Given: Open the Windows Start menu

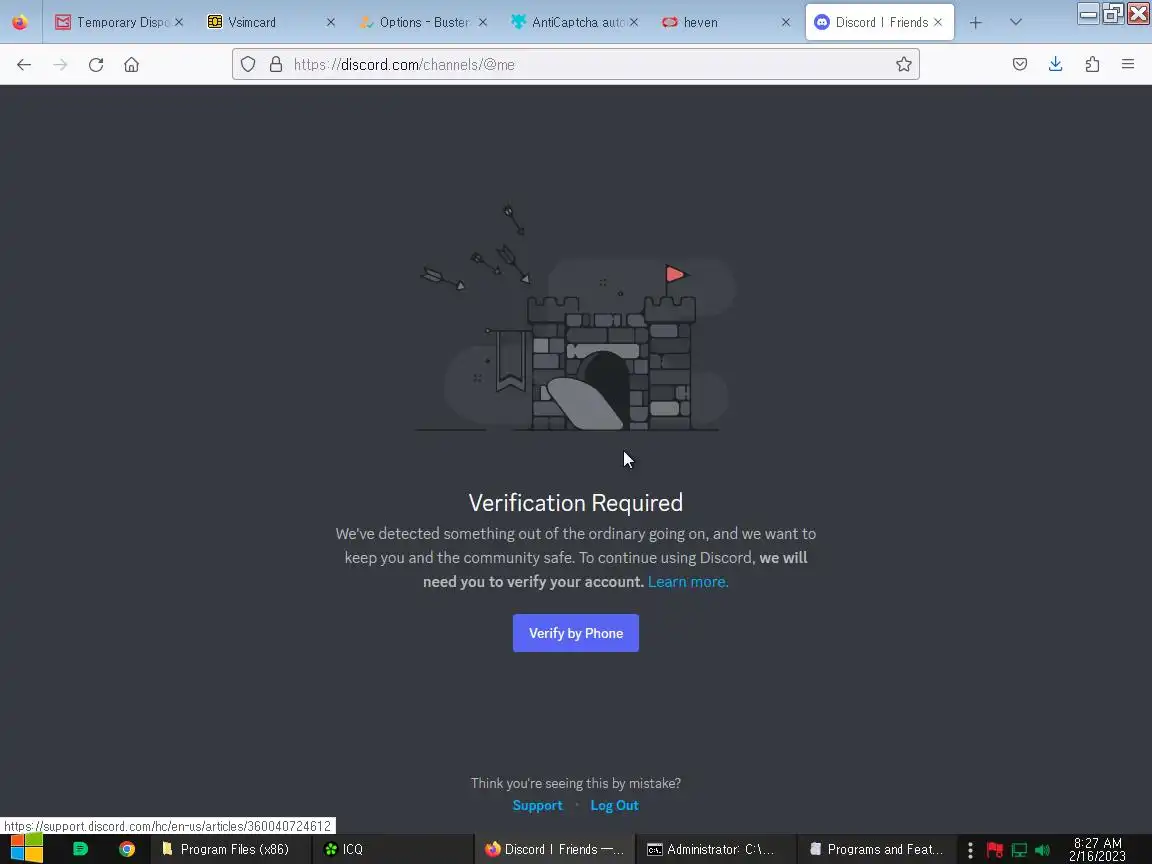Looking at the screenshot, I should point(26,849).
